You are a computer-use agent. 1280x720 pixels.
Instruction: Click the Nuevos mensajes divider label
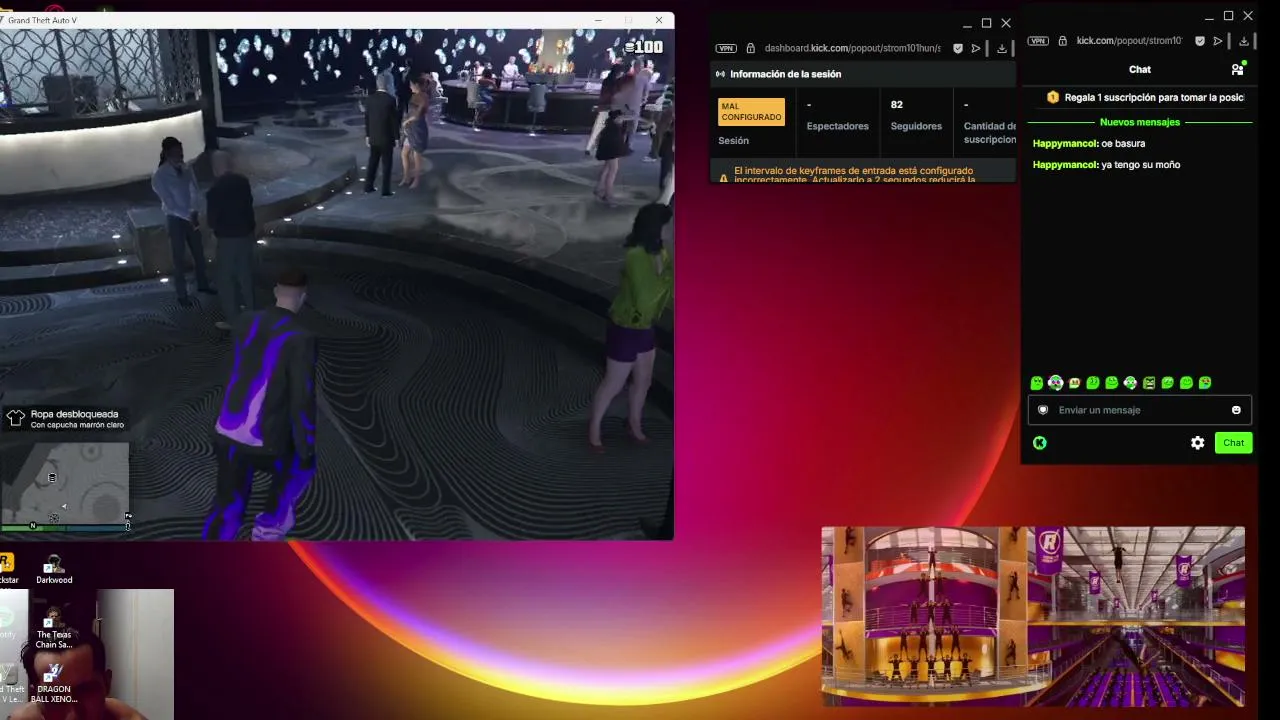point(1140,122)
